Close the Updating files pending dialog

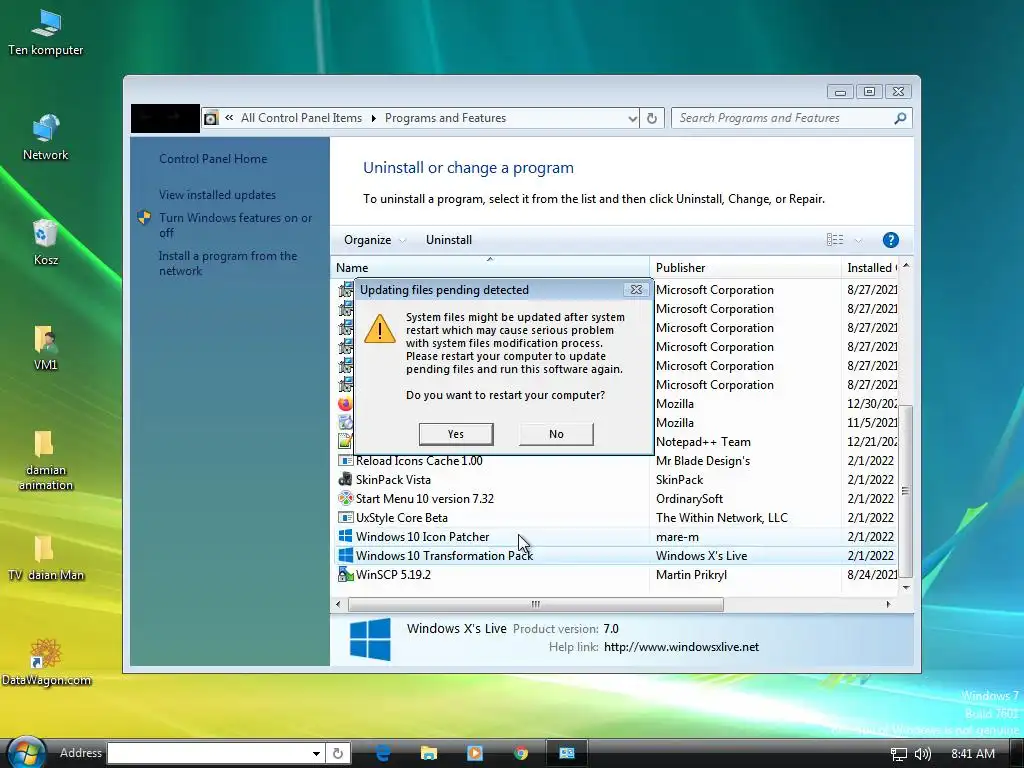[x=636, y=289]
